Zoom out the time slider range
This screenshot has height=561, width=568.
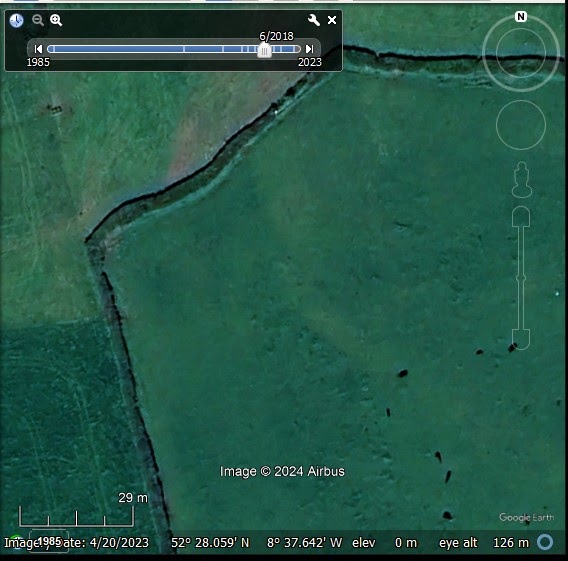(x=38, y=20)
